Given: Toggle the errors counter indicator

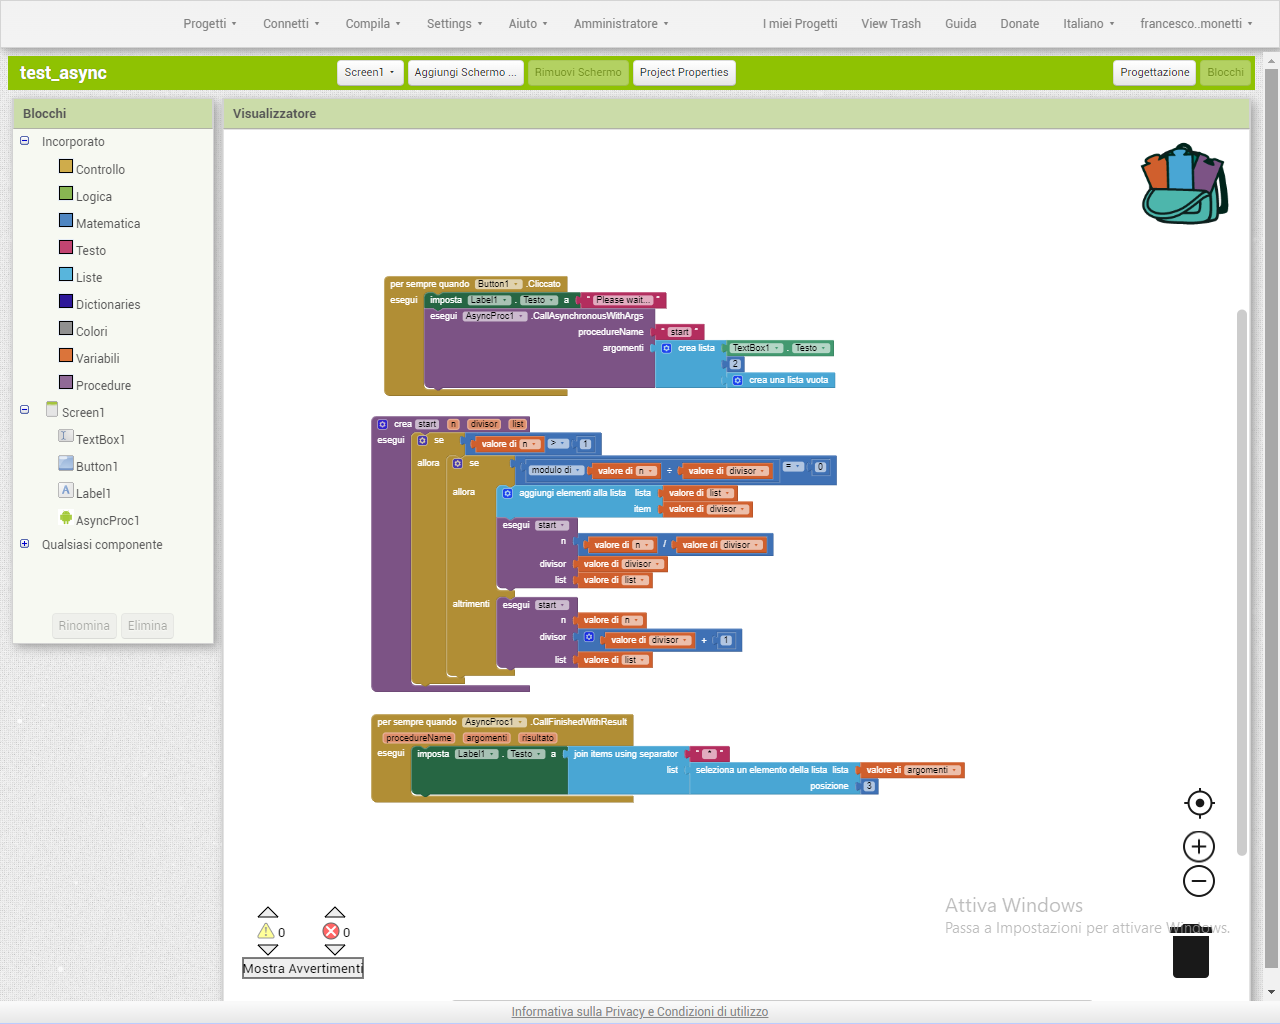Looking at the screenshot, I should [x=335, y=932].
